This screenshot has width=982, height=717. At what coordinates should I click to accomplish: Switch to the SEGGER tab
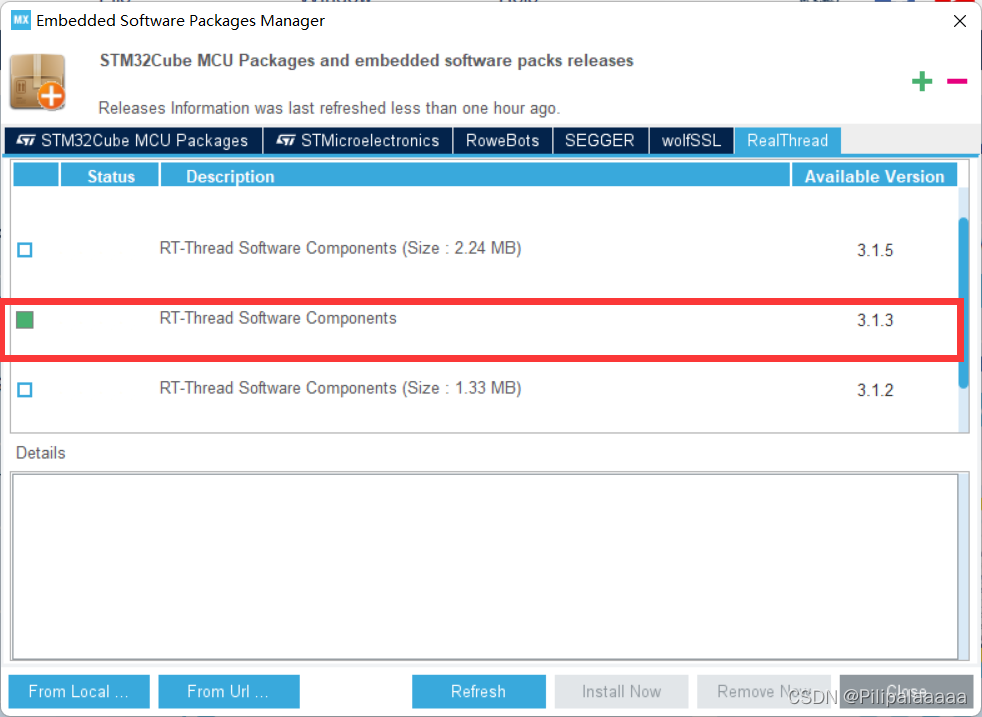600,140
